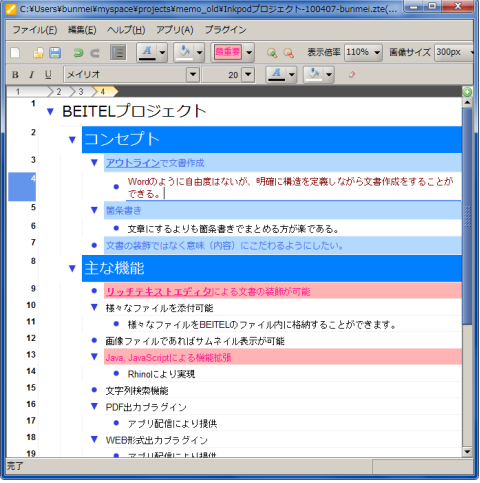
Task: Click the gray redo arrow
Action: [x=95, y=53]
